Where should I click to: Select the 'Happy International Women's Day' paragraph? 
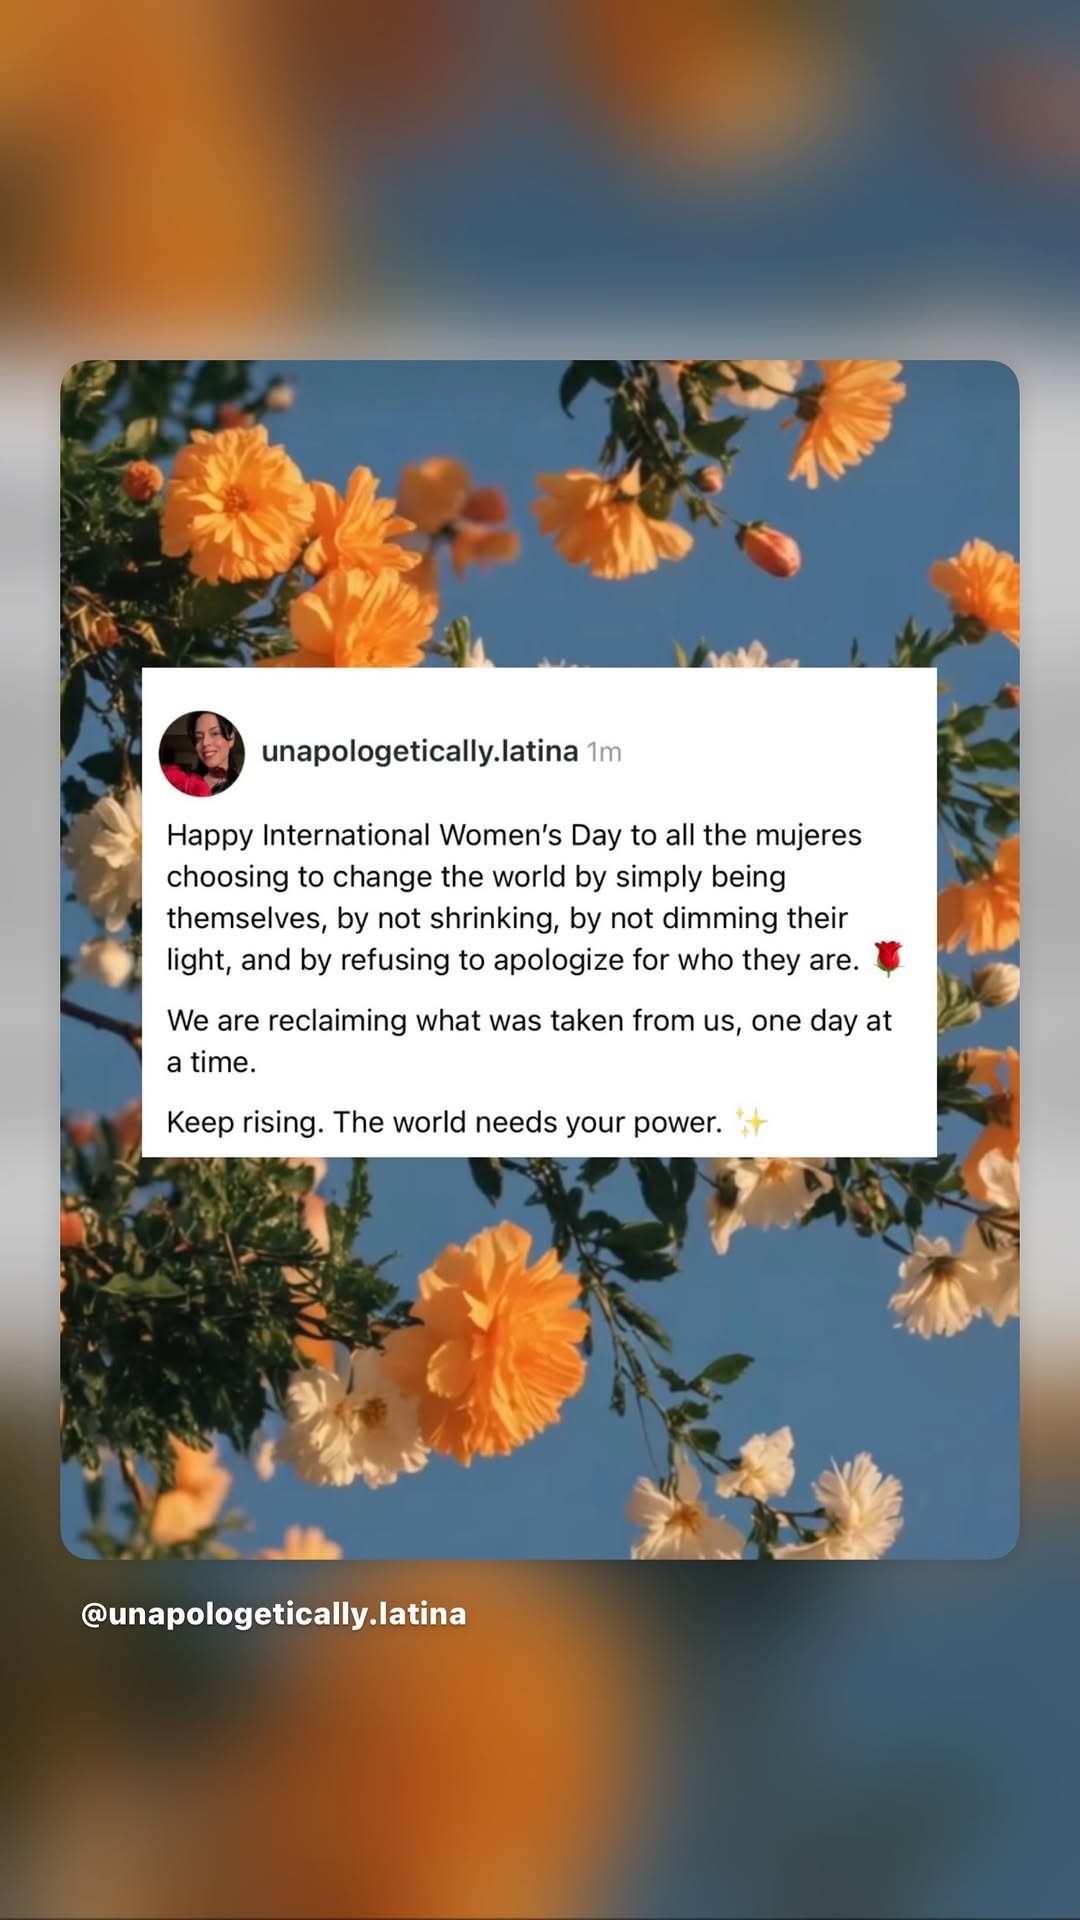[x=536, y=897]
